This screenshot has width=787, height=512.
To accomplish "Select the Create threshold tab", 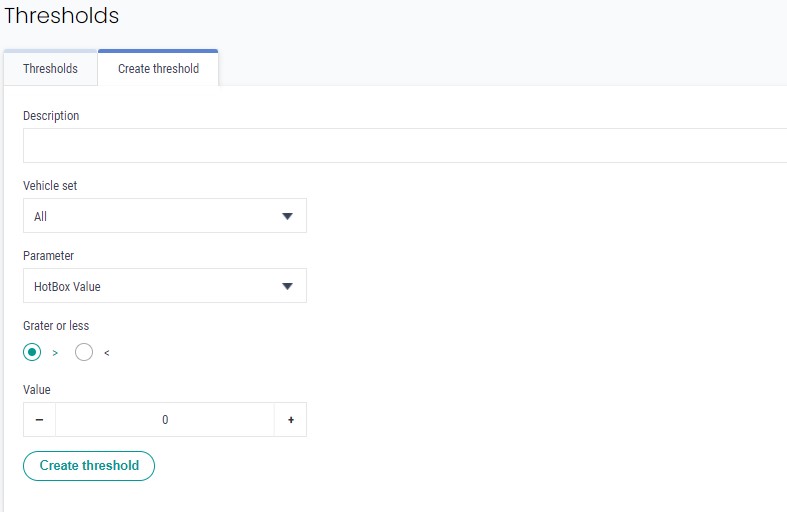I will pyautogui.click(x=158, y=69).
